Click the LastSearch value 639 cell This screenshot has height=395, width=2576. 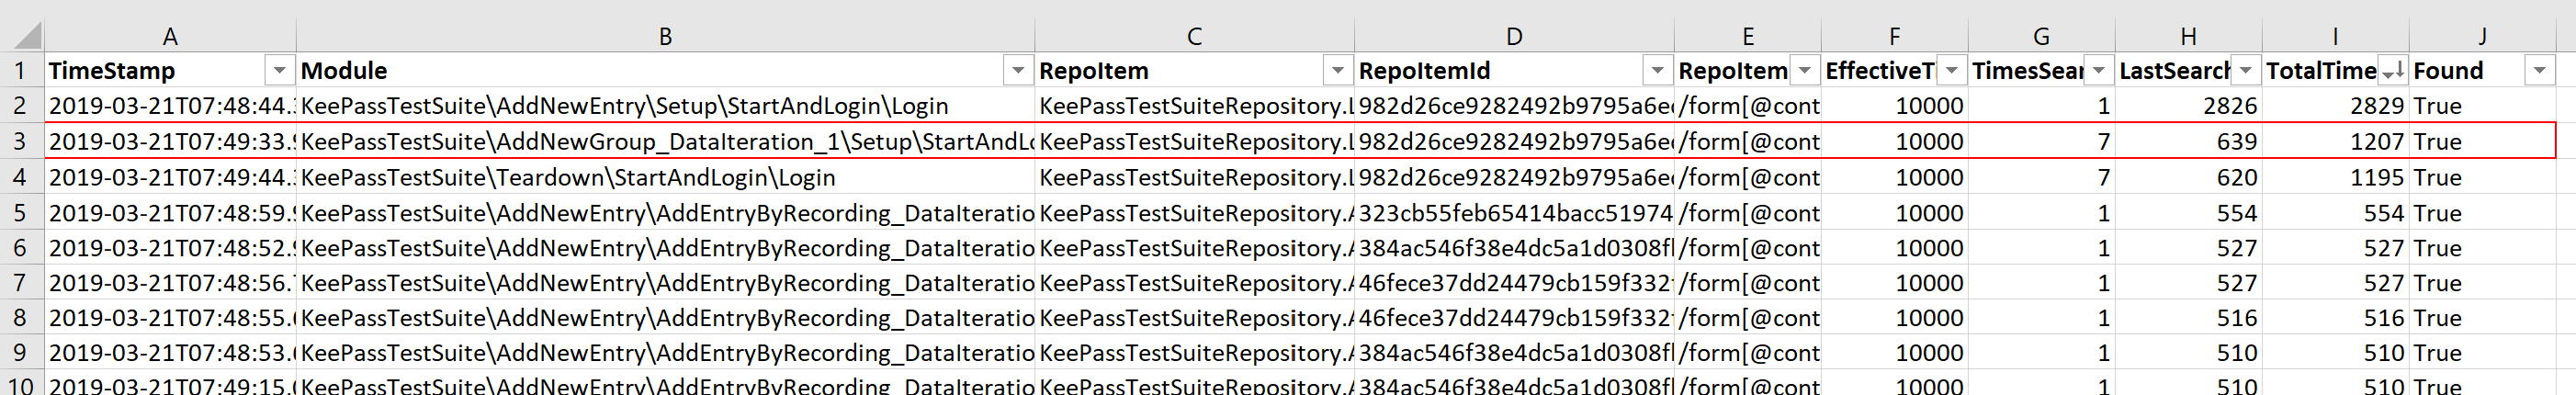(2188, 141)
